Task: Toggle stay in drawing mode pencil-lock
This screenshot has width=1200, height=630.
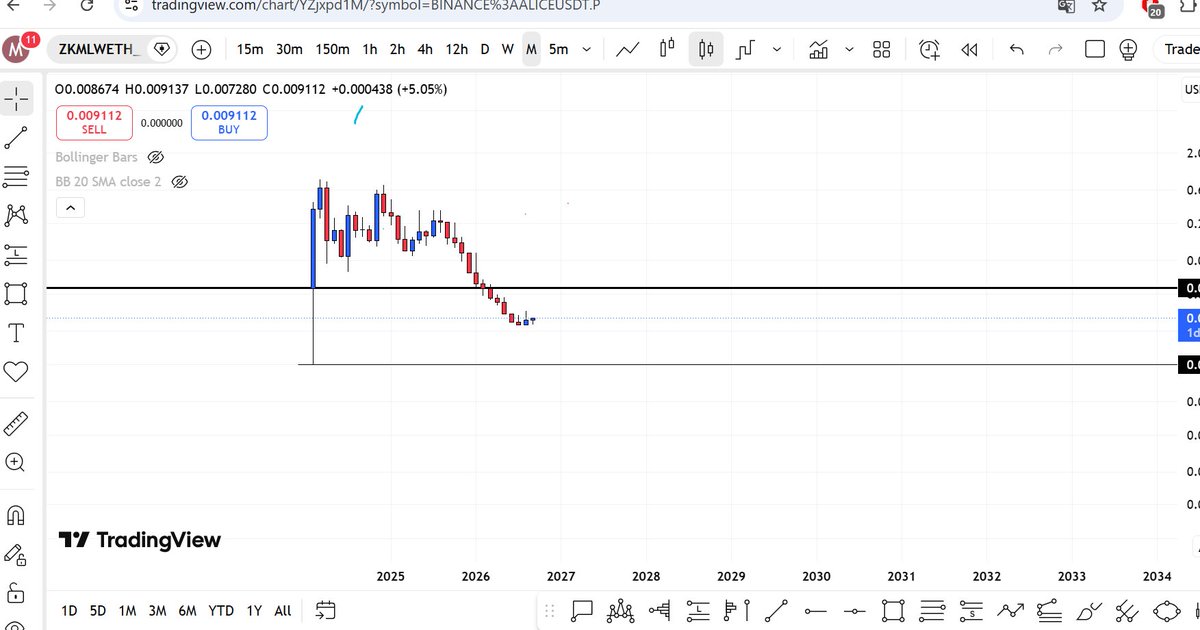Action: 15,553
